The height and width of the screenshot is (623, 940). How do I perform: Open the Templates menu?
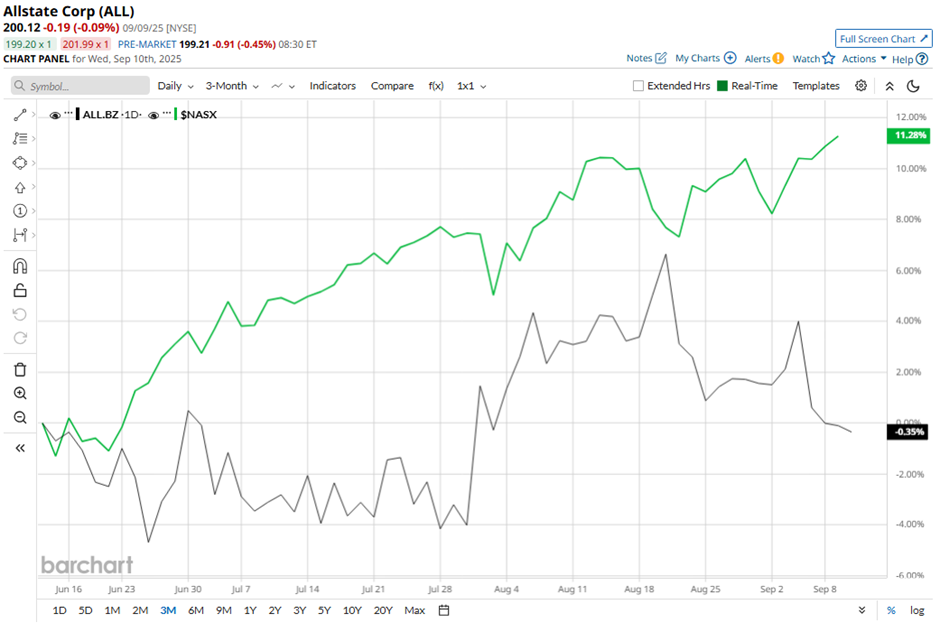816,86
